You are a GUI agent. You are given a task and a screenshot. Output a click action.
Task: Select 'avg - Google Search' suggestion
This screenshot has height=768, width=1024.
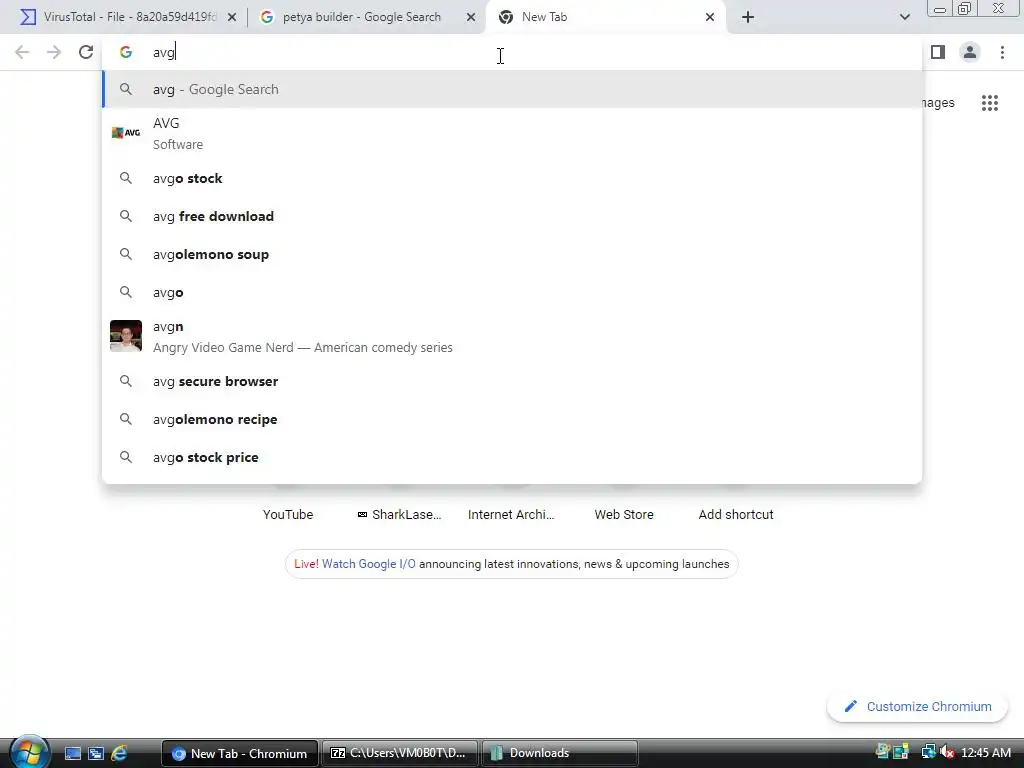(x=512, y=89)
